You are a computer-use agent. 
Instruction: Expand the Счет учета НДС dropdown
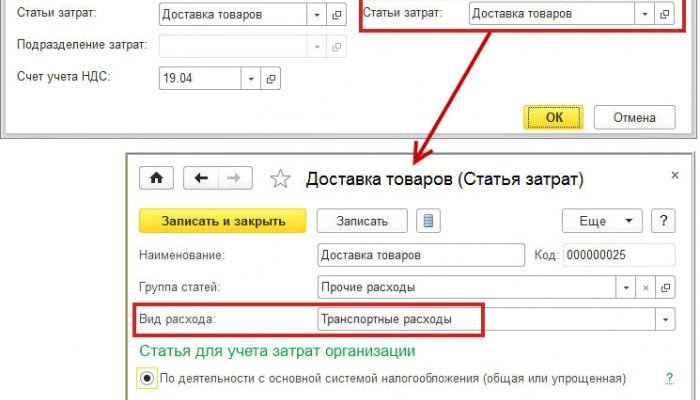(251, 78)
